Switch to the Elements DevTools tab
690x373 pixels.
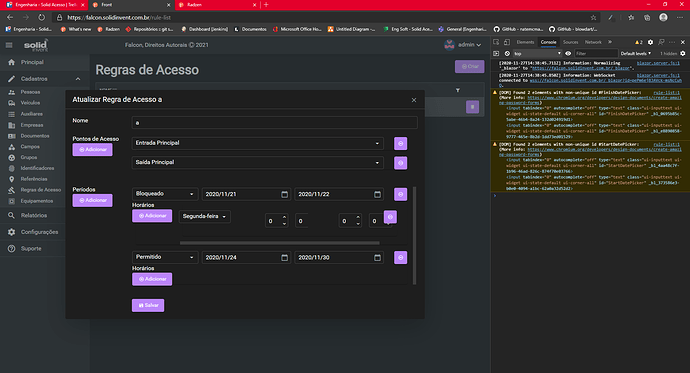click(x=525, y=42)
